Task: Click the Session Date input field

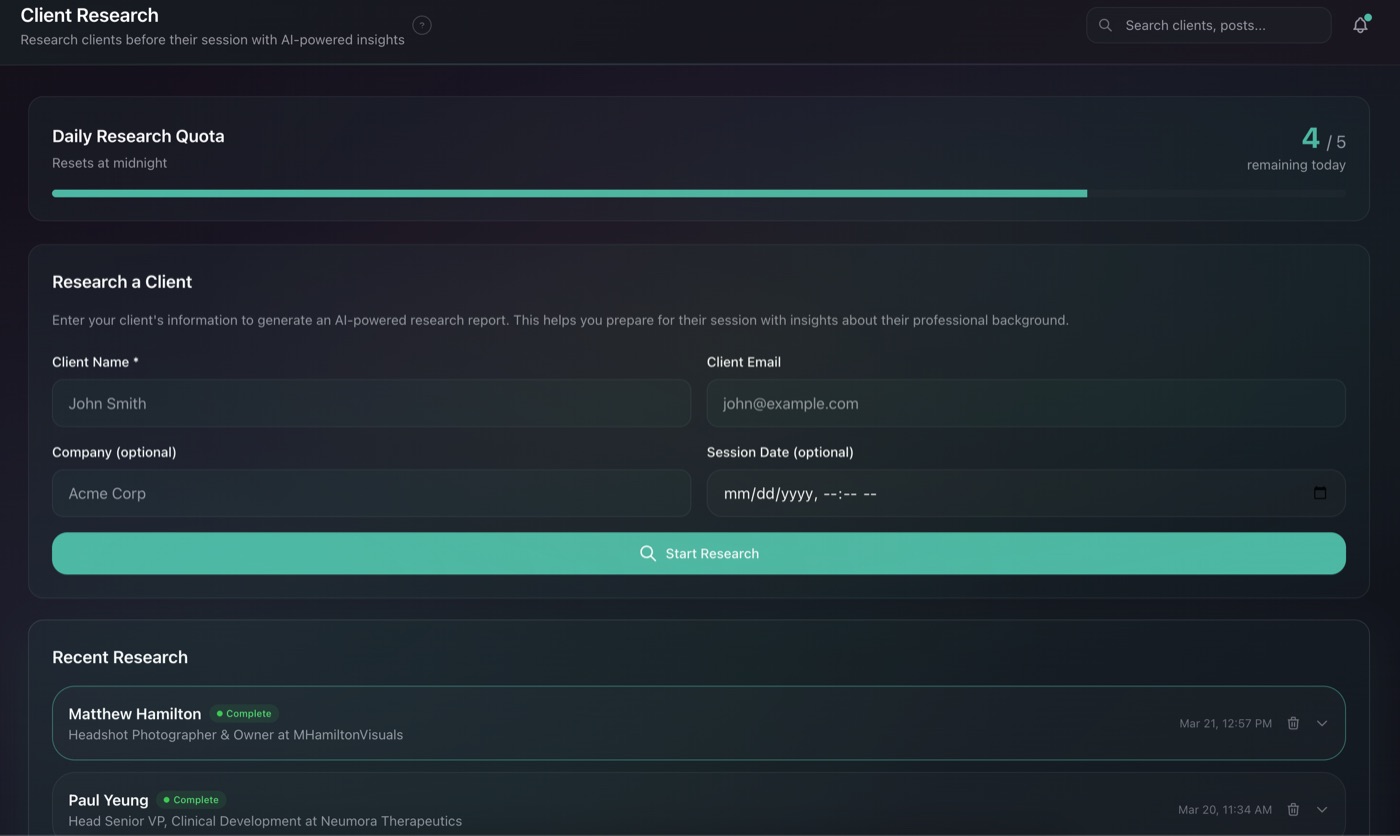Action: pyautogui.click(x=1000, y=493)
